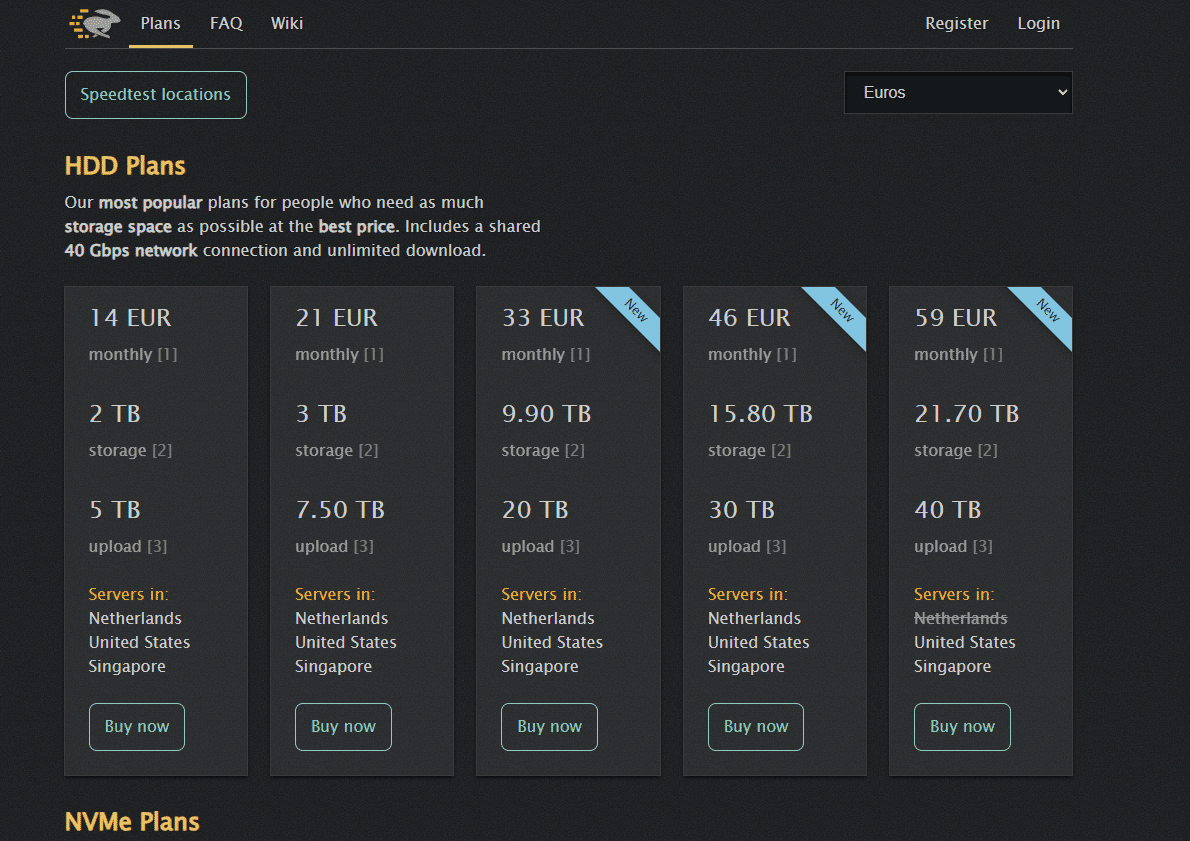Click the Login link

point(1038,24)
